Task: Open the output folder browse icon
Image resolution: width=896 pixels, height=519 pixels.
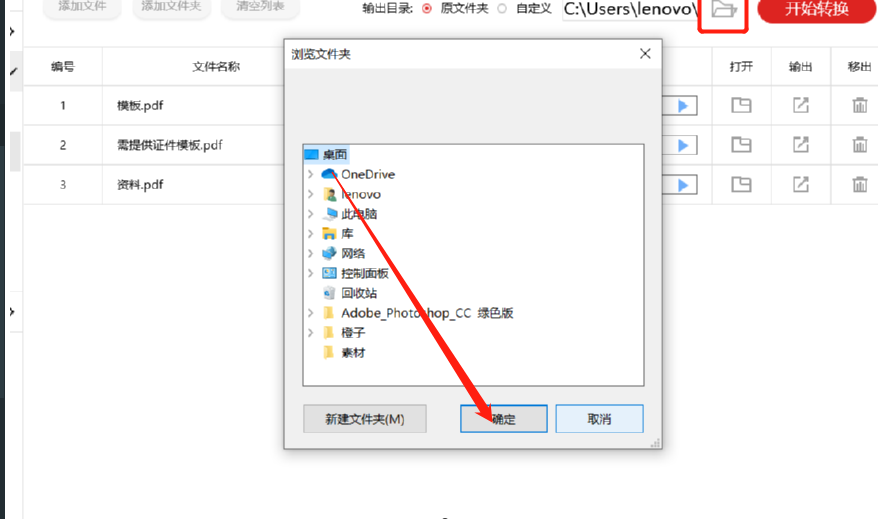Action: tap(723, 10)
